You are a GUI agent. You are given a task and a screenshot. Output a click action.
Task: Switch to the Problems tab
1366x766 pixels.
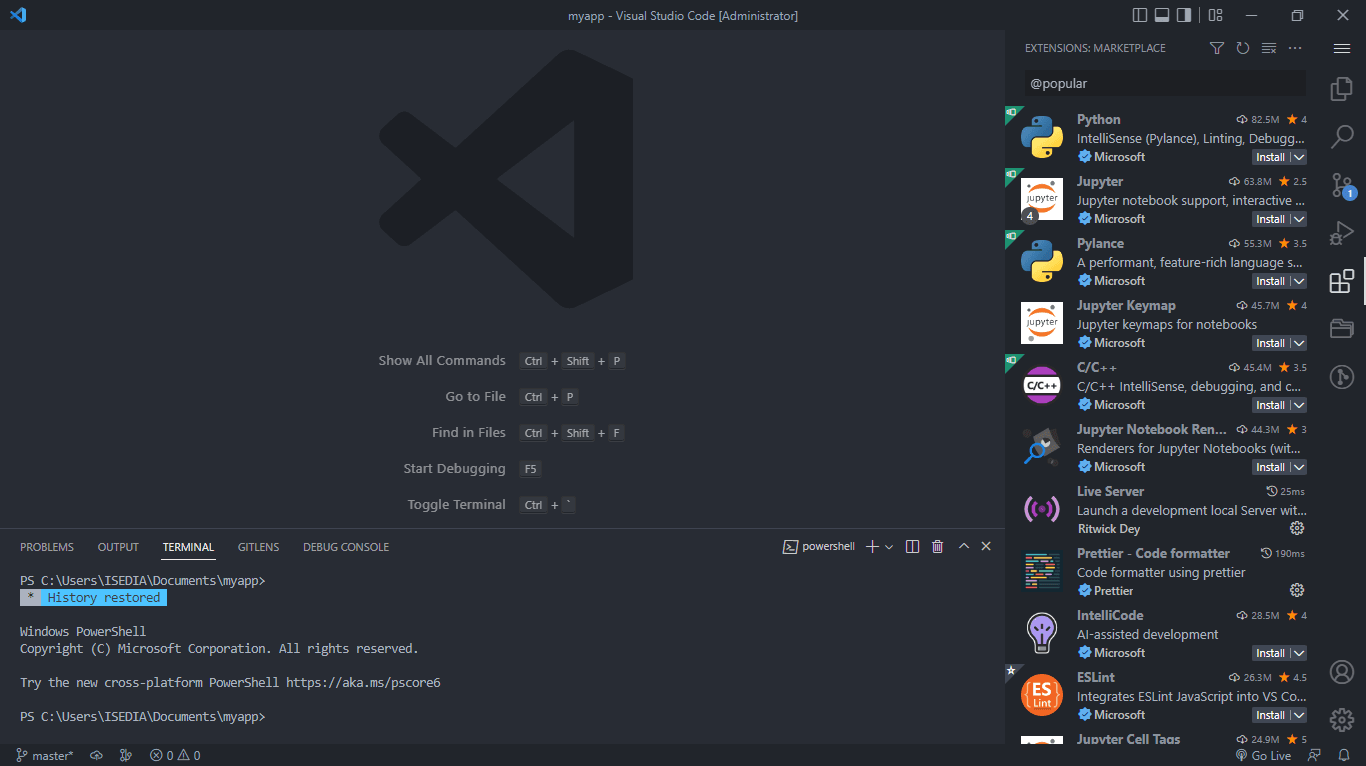47,547
